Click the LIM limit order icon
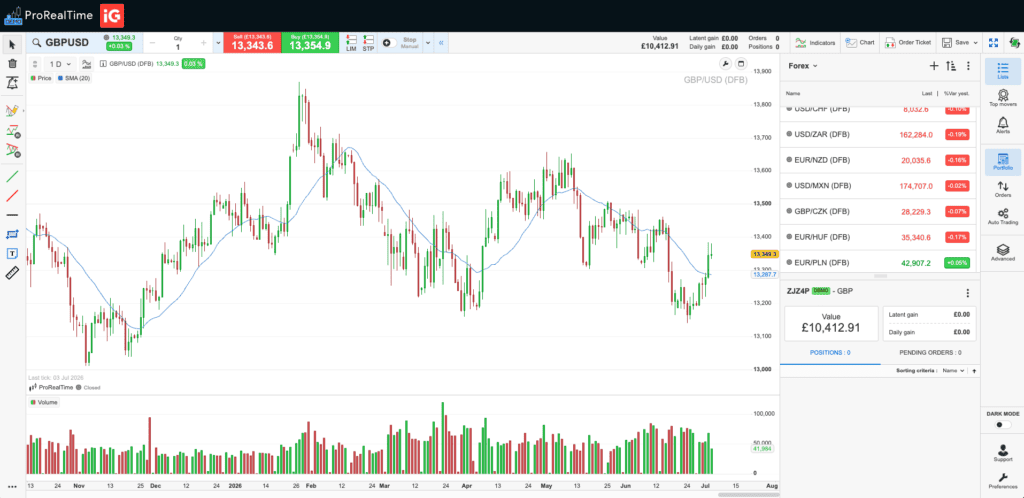 click(351, 43)
